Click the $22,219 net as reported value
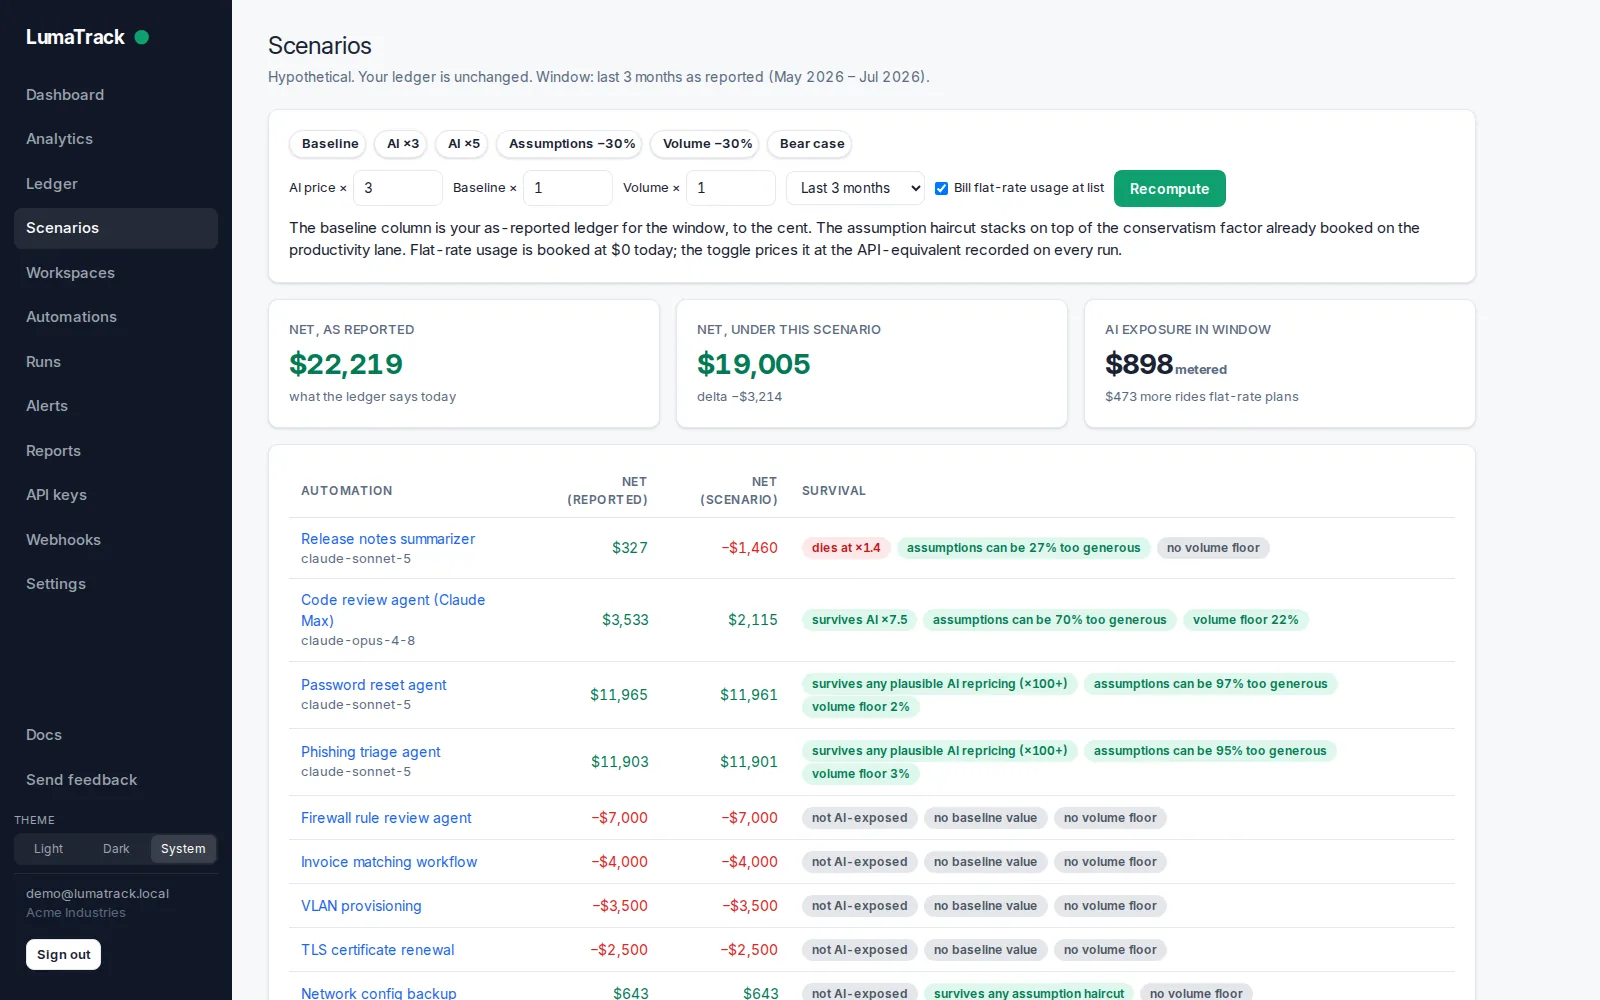The image size is (1600, 1000). coord(346,364)
